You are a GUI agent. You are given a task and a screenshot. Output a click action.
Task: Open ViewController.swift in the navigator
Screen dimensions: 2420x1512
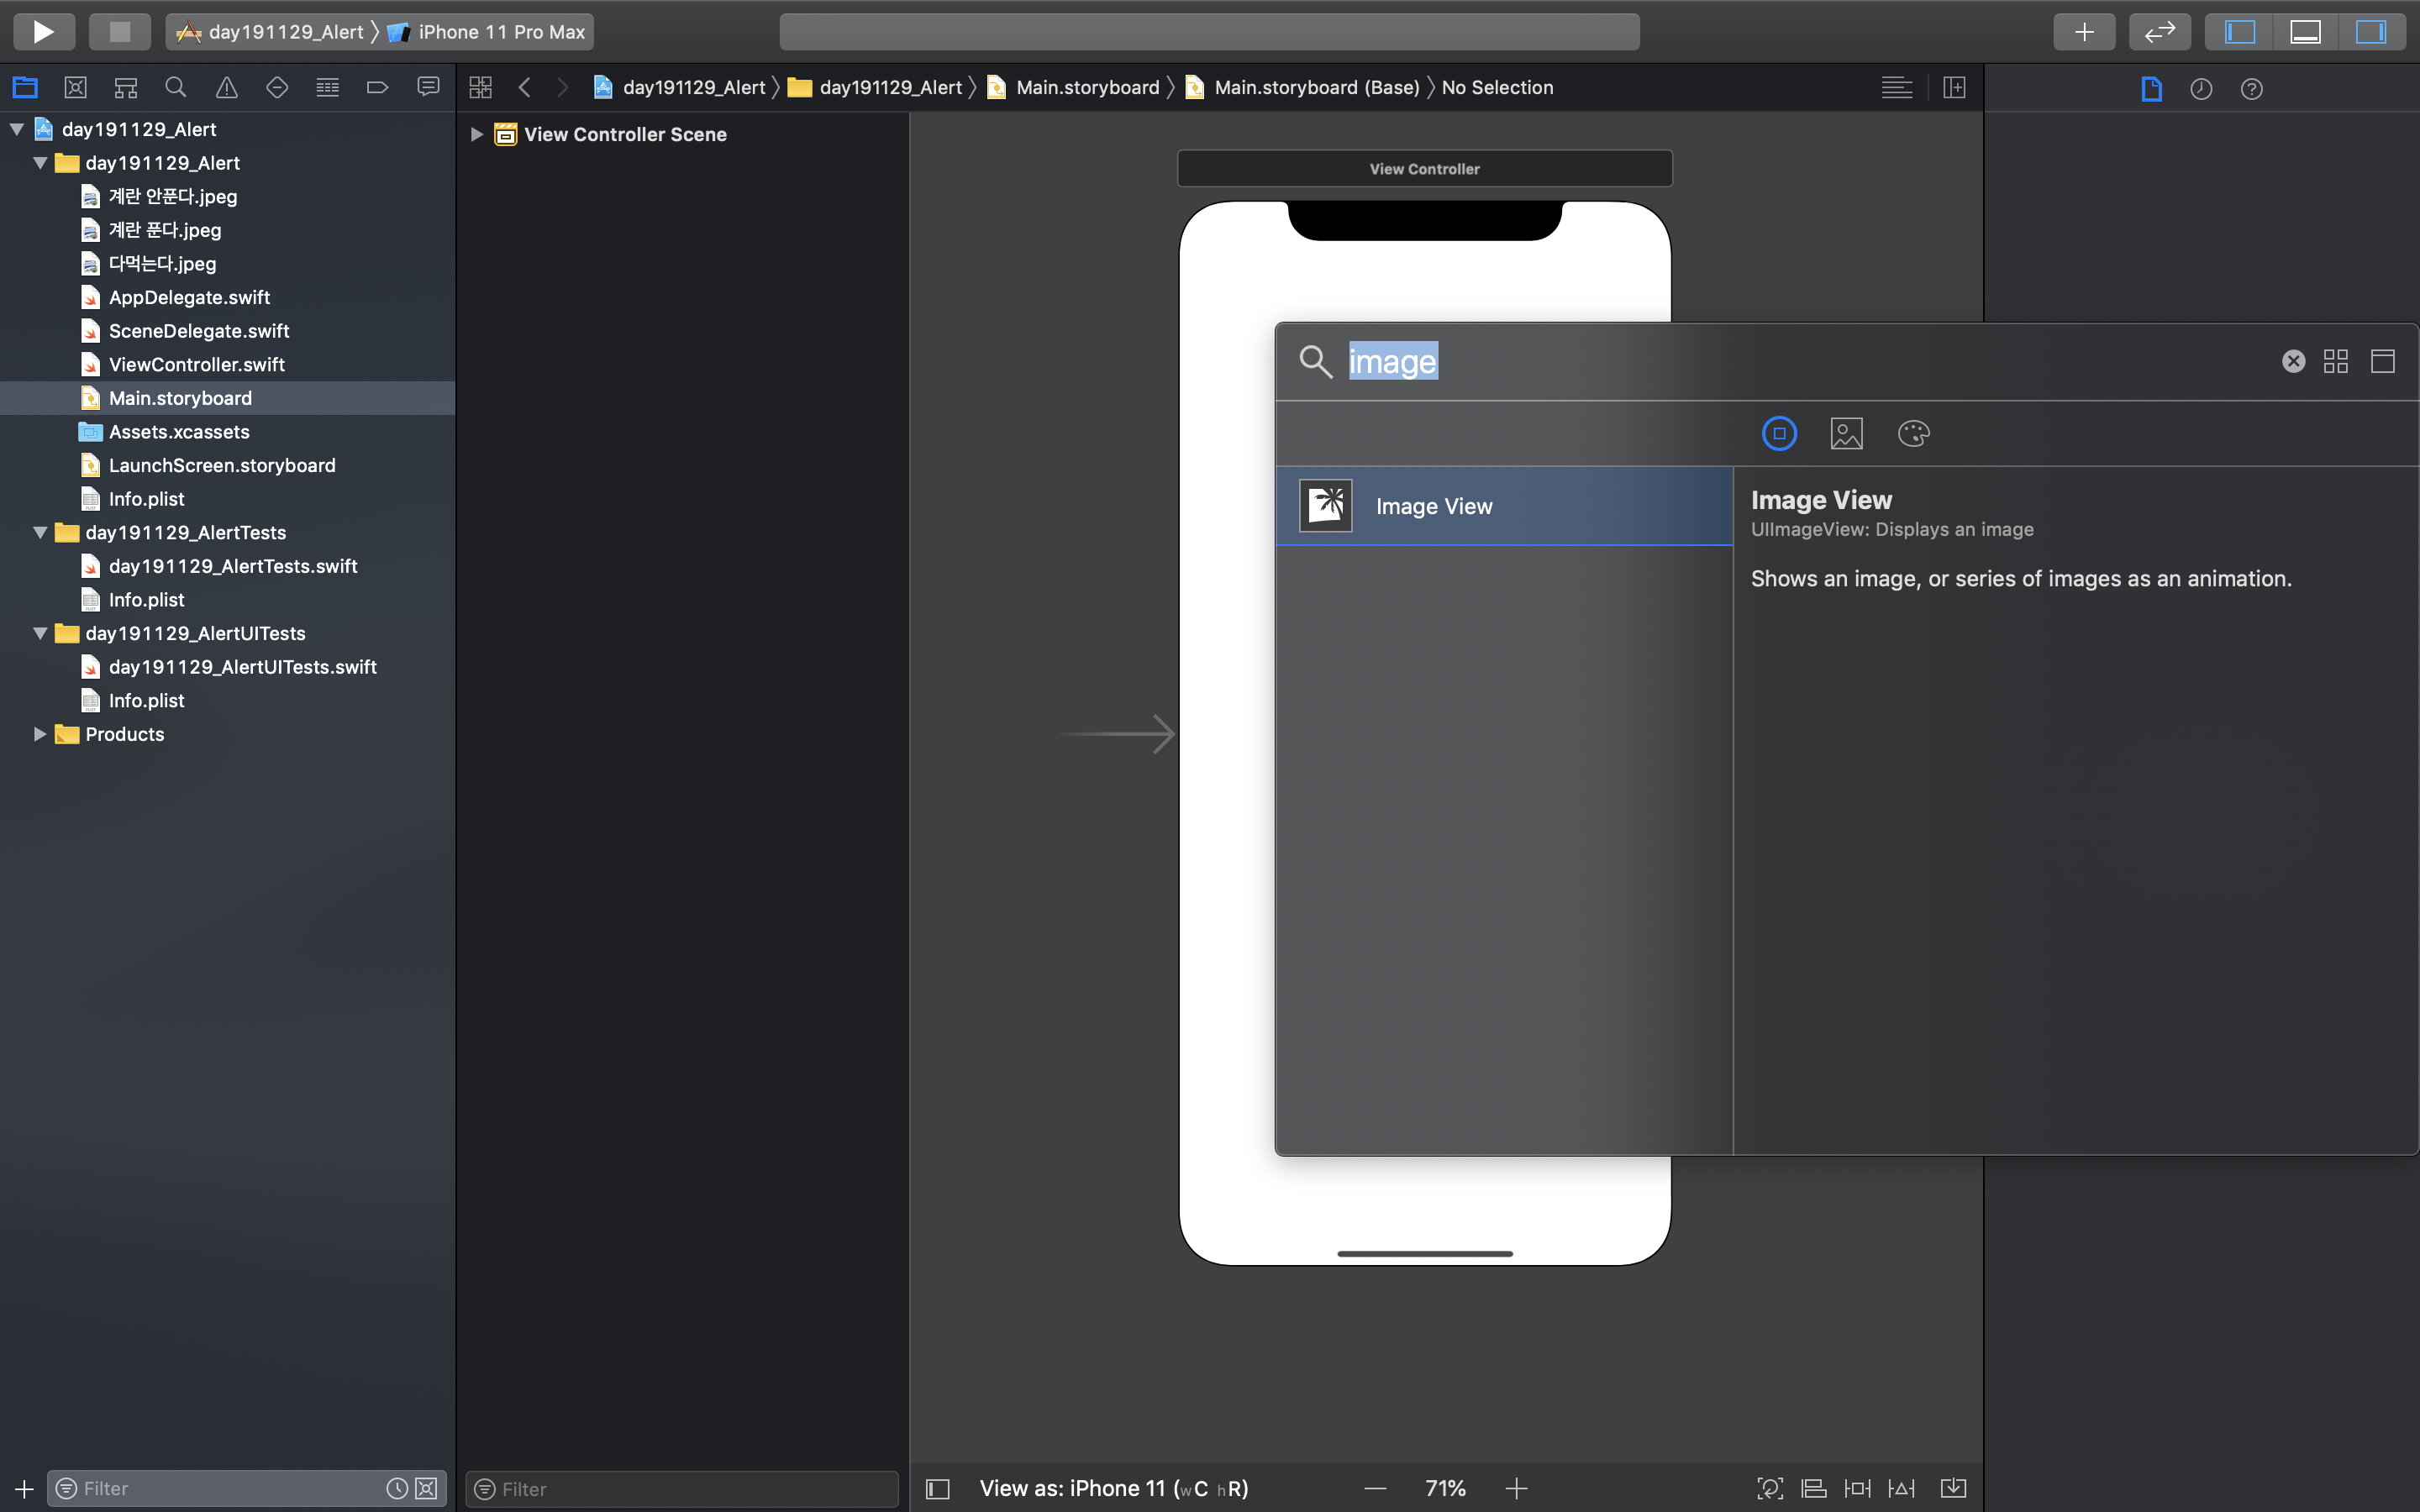[x=196, y=364]
